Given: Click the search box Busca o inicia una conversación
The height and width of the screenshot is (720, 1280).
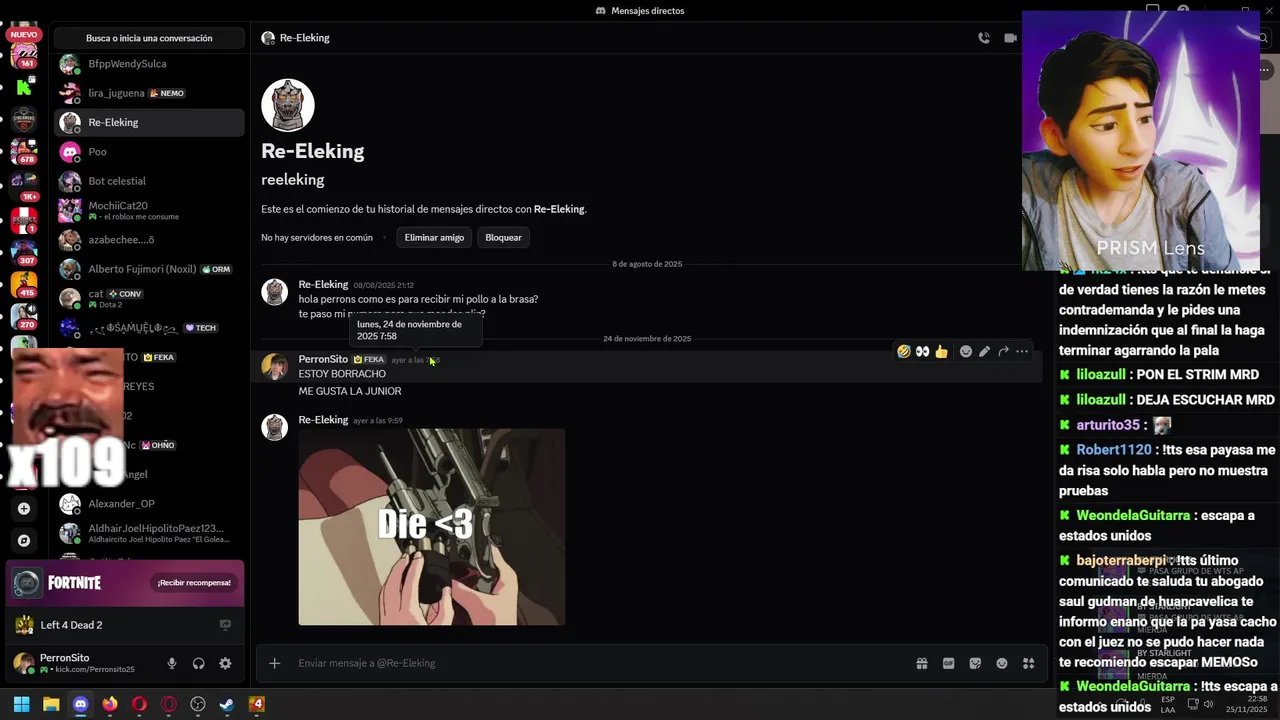Looking at the screenshot, I should pos(149,38).
